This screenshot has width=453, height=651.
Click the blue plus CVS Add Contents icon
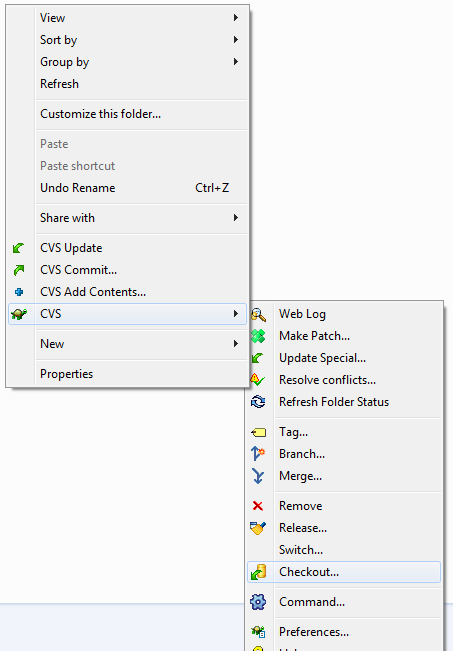(x=19, y=292)
